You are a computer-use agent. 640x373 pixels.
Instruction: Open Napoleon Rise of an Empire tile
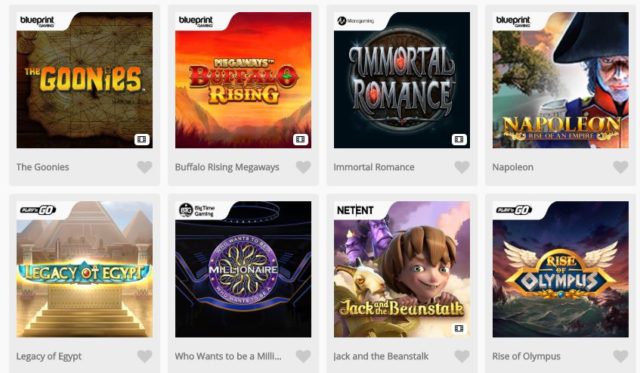560,80
